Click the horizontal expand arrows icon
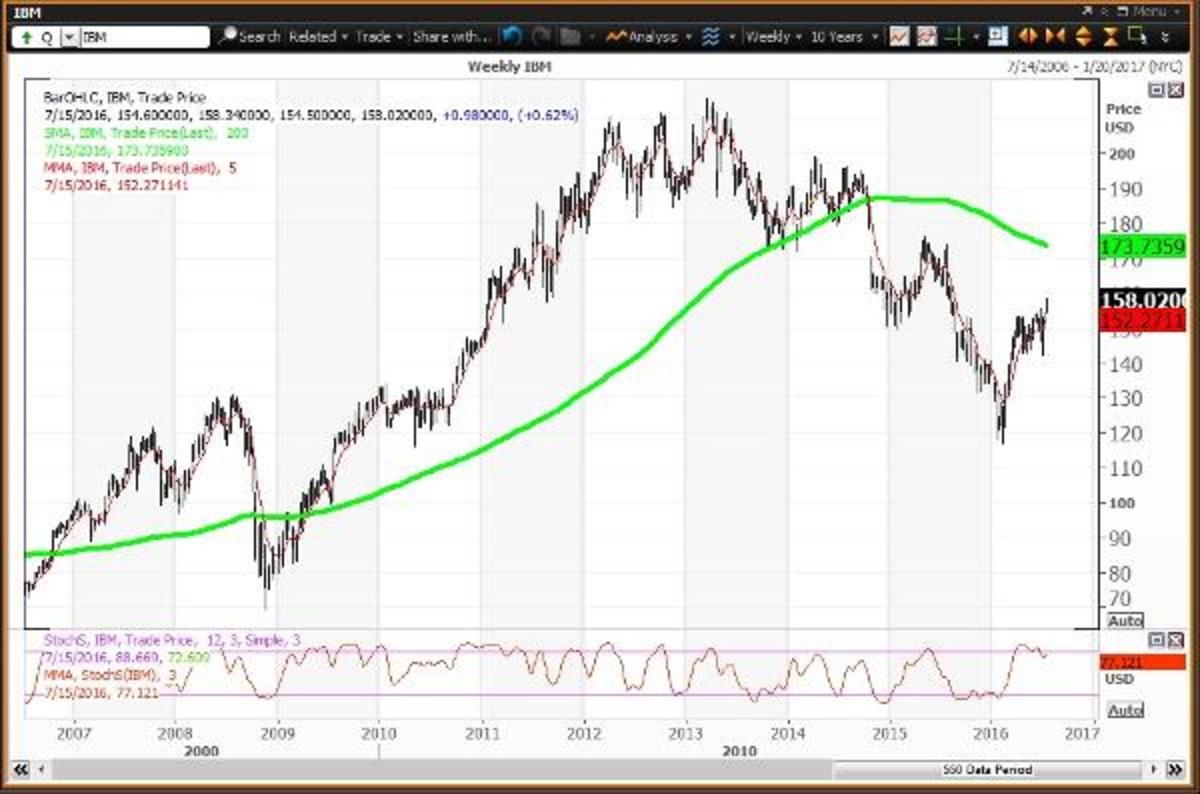Viewport: 1200px width, 794px height. point(1027,36)
